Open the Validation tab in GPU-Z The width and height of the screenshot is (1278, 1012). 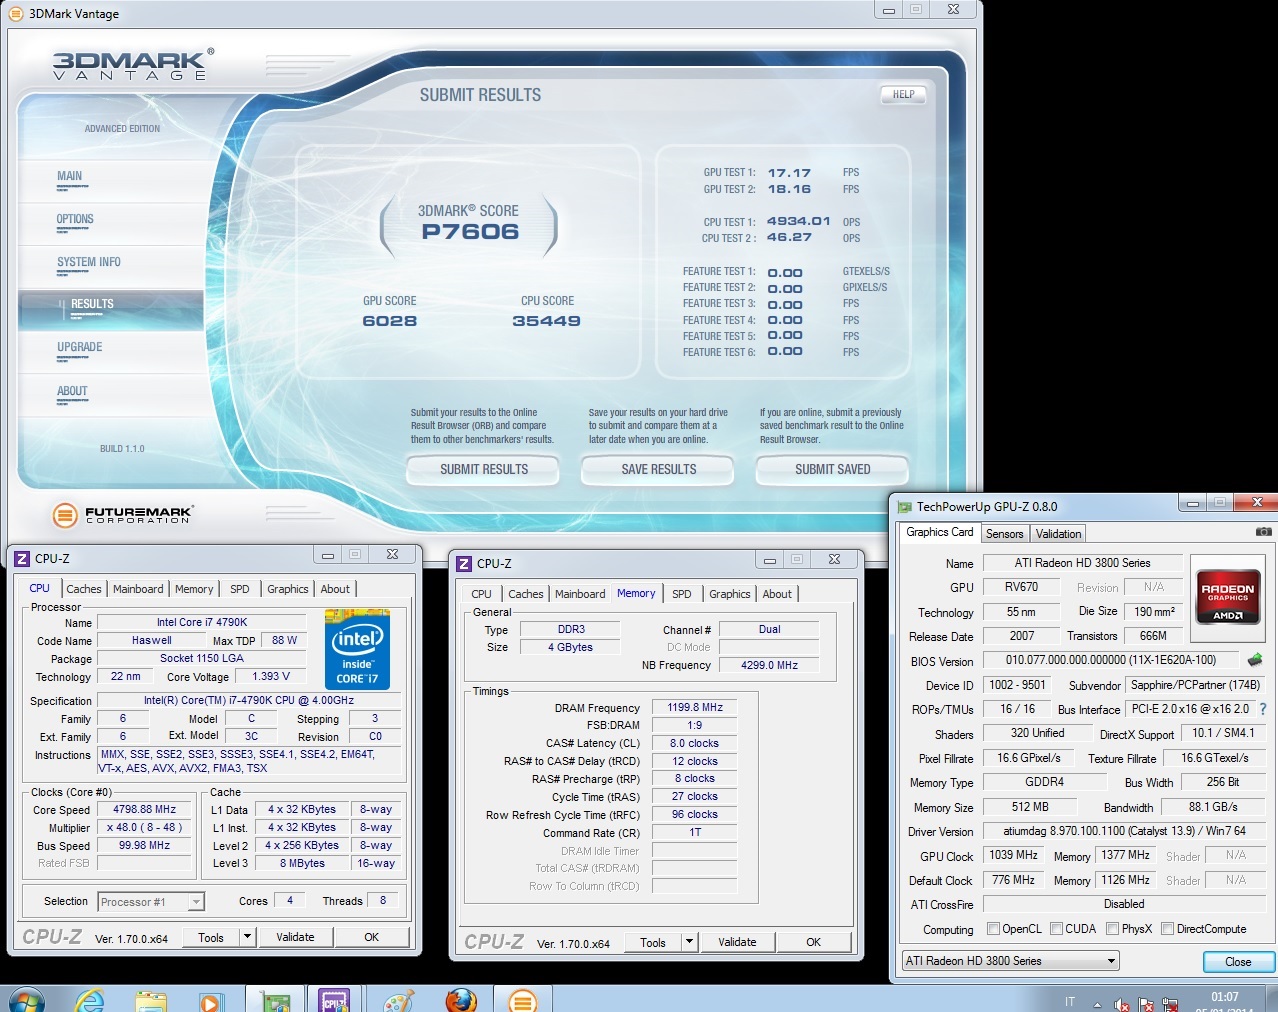[x=1058, y=534]
